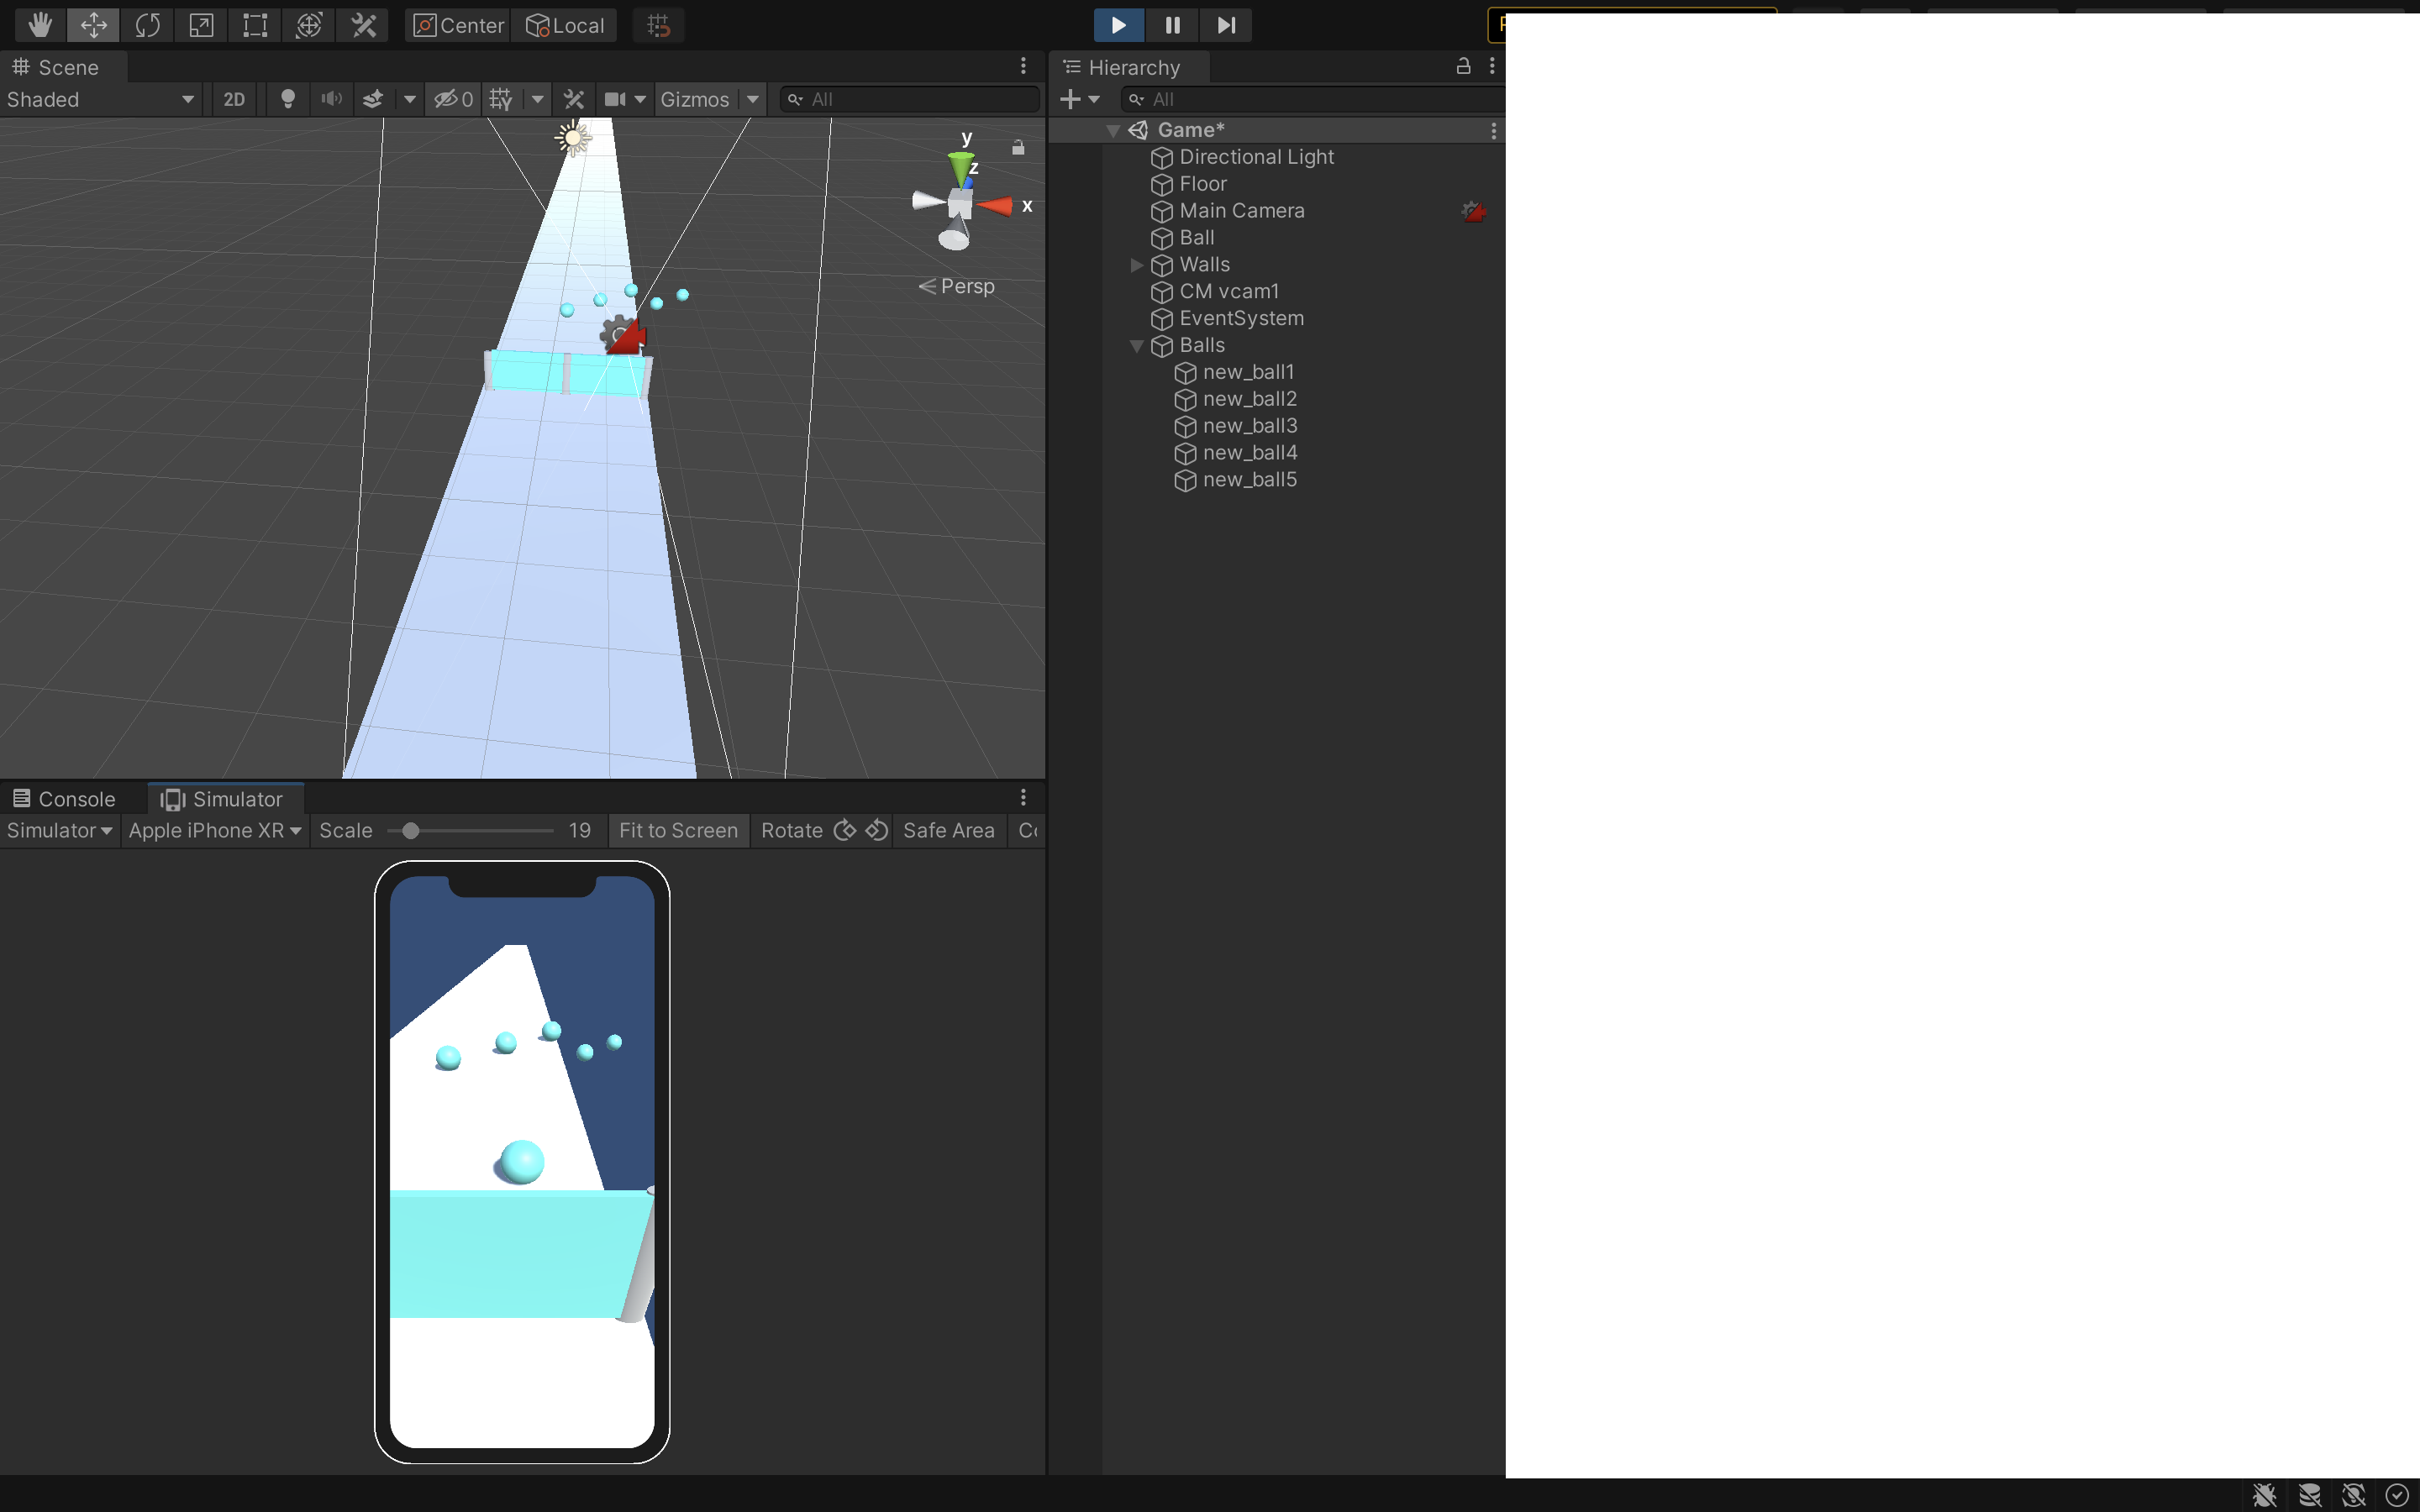This screenshot has width=2420, height=1512.
Task: Open custom editor tools
Action: point(363,25)
